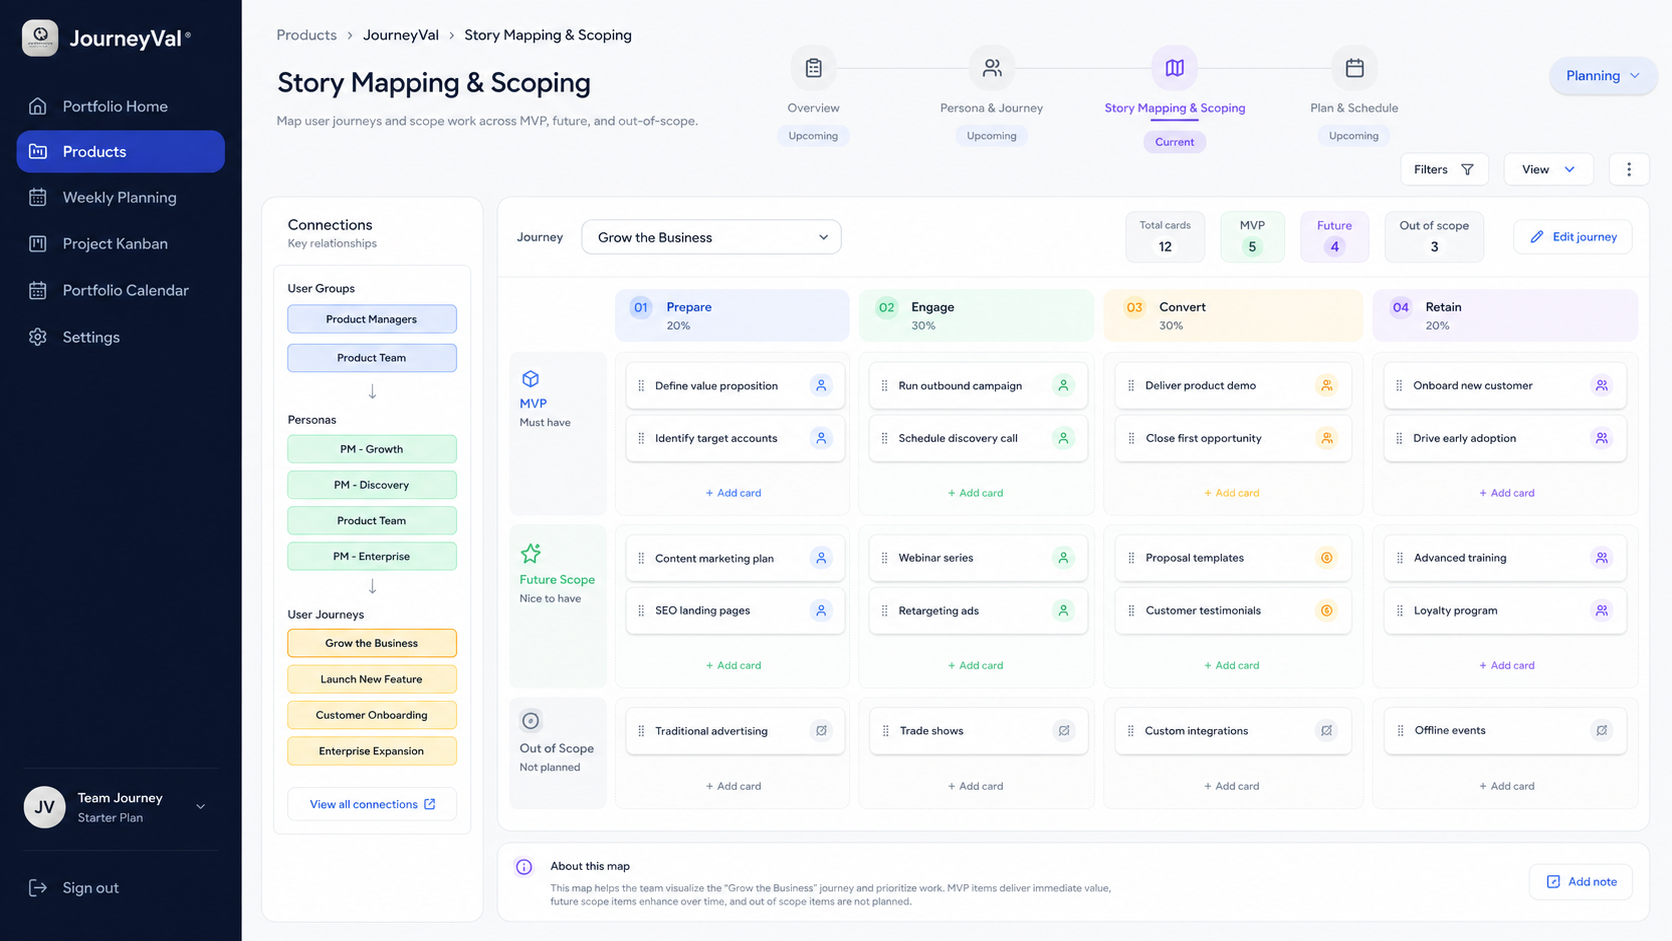Click the MVP cube icon
Image resolution: width=1672 pixels, height=941 pixels.
pyautogui.click(x=530, y=379)
